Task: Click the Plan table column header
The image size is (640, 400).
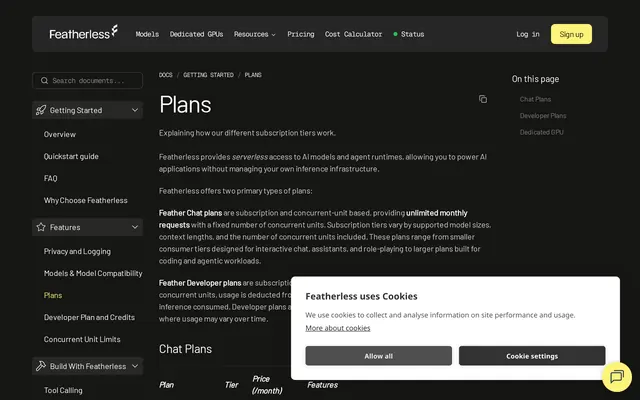Action: point(167,385)
